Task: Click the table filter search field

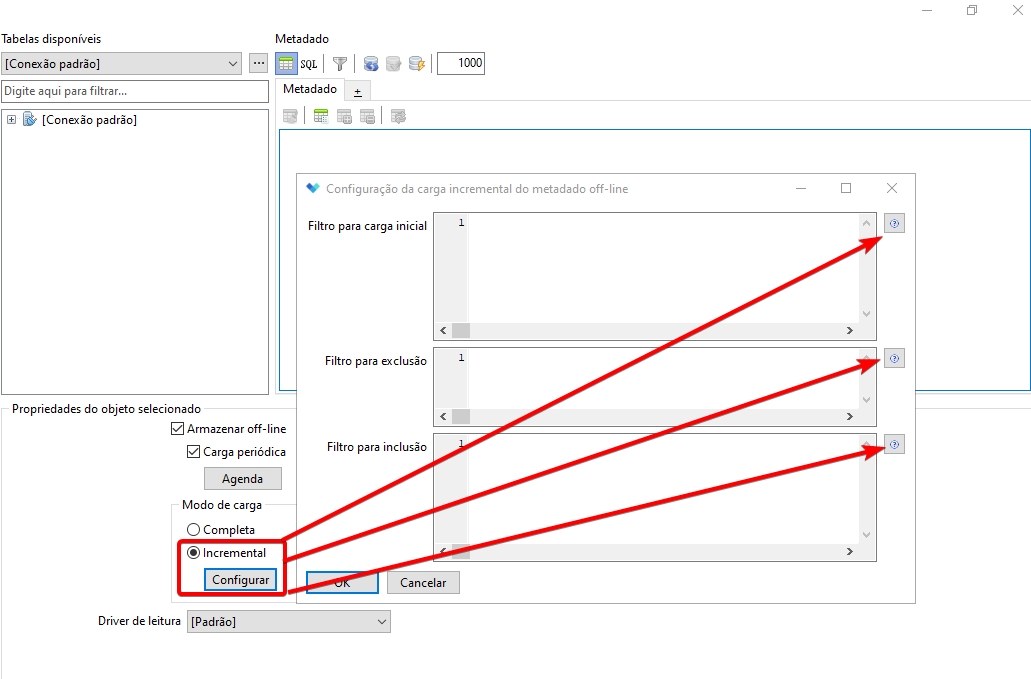Action: (x=135, y=91)
